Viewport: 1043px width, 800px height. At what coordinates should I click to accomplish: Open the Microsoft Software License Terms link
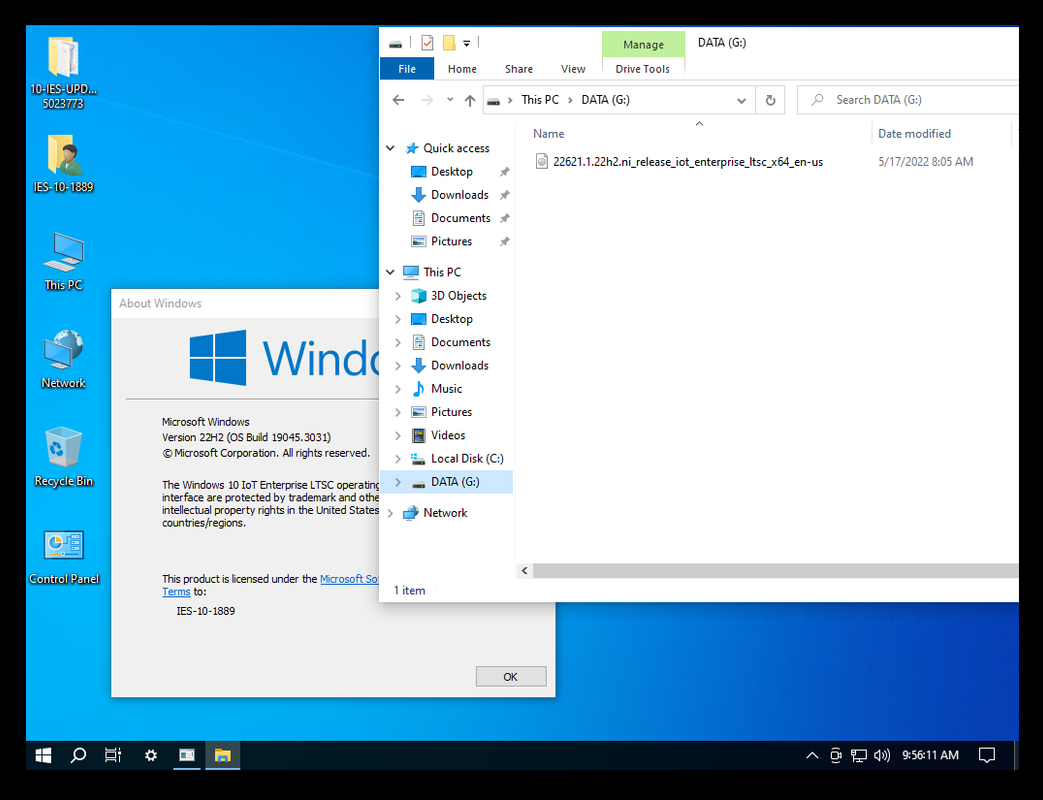349,579
